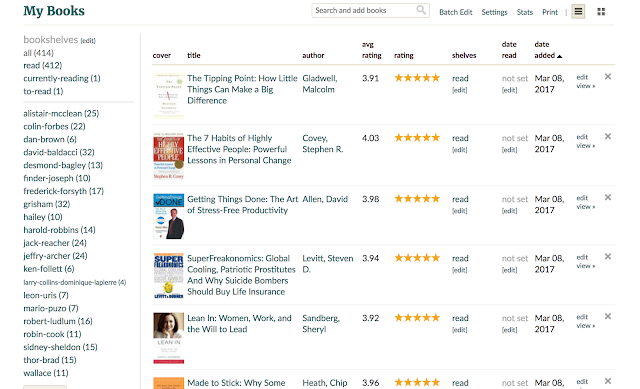Open the dan-brown (6) shelf
The image size is (640, 389).
50,139
